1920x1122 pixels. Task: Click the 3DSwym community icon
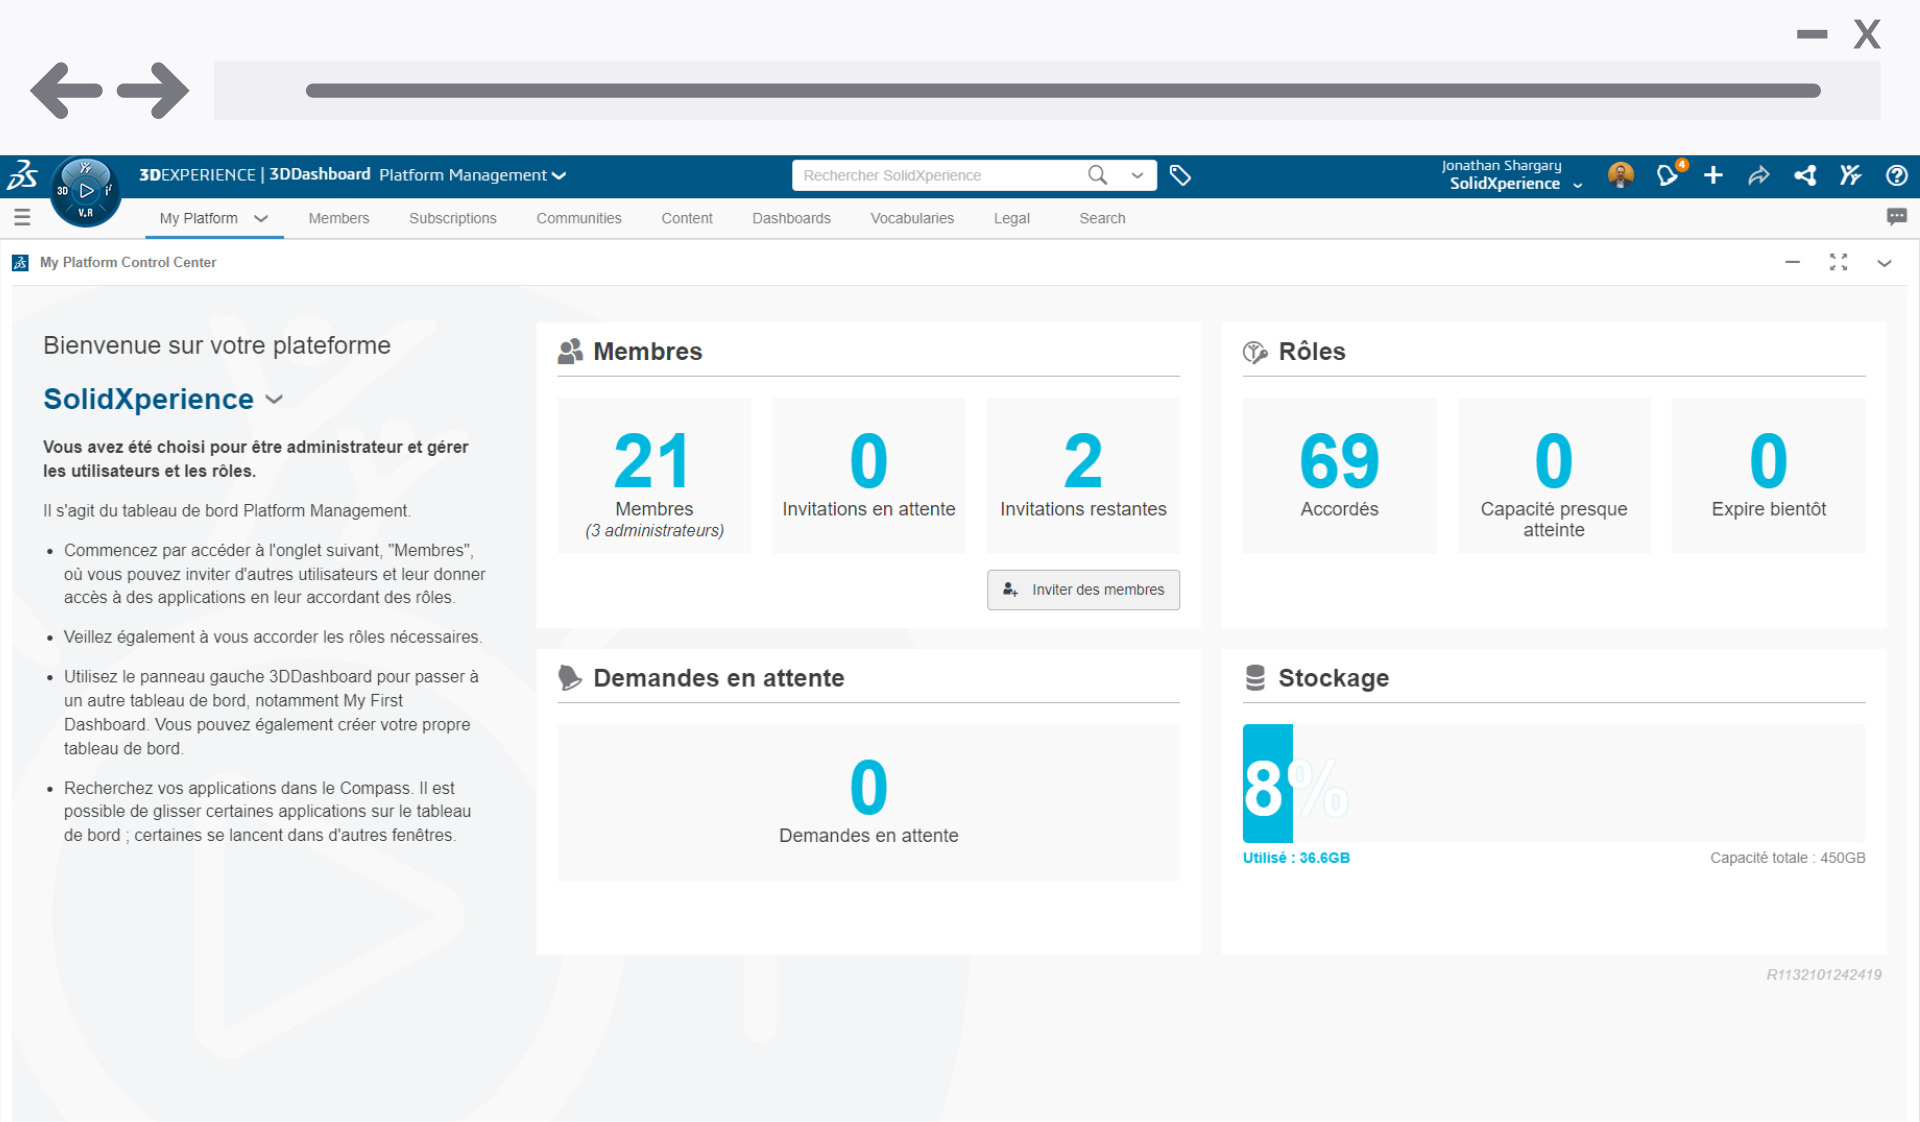[x=1850, y=175]
